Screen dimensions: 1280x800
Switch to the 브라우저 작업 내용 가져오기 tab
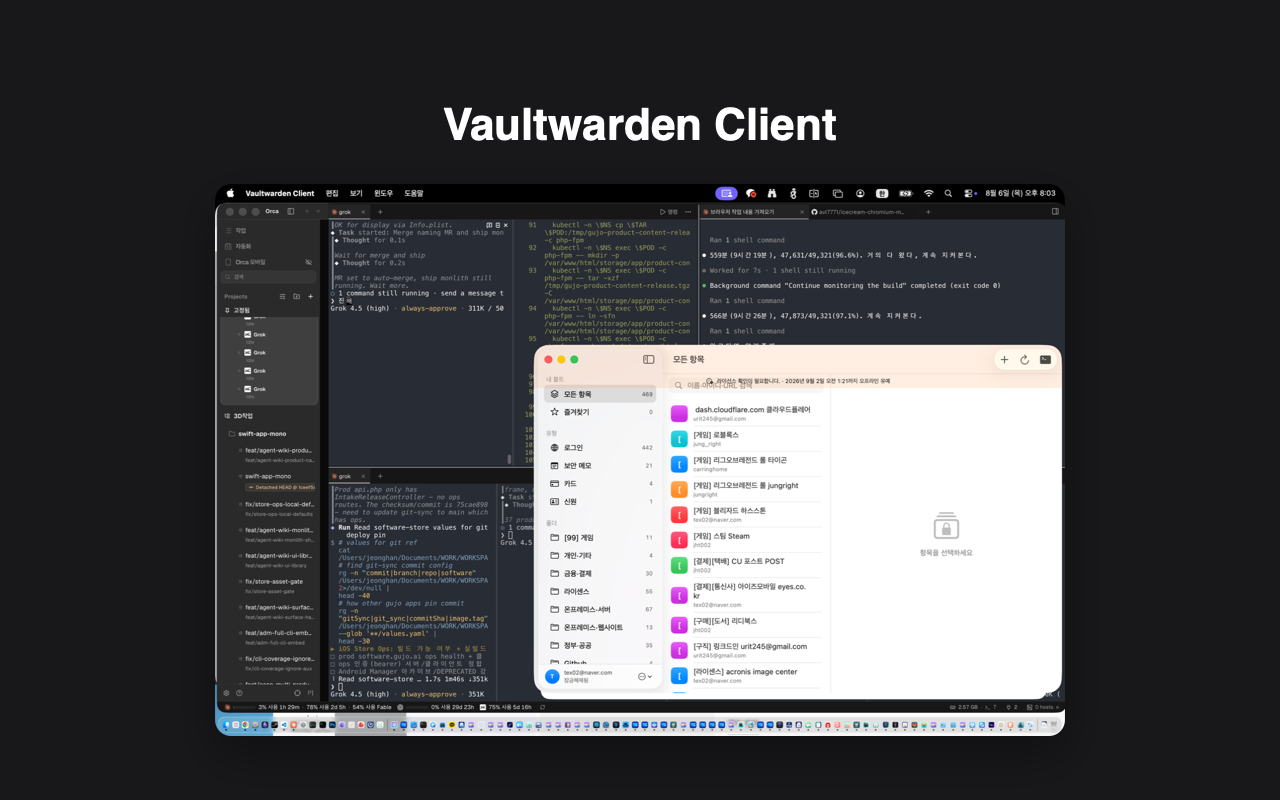(752, 212)
